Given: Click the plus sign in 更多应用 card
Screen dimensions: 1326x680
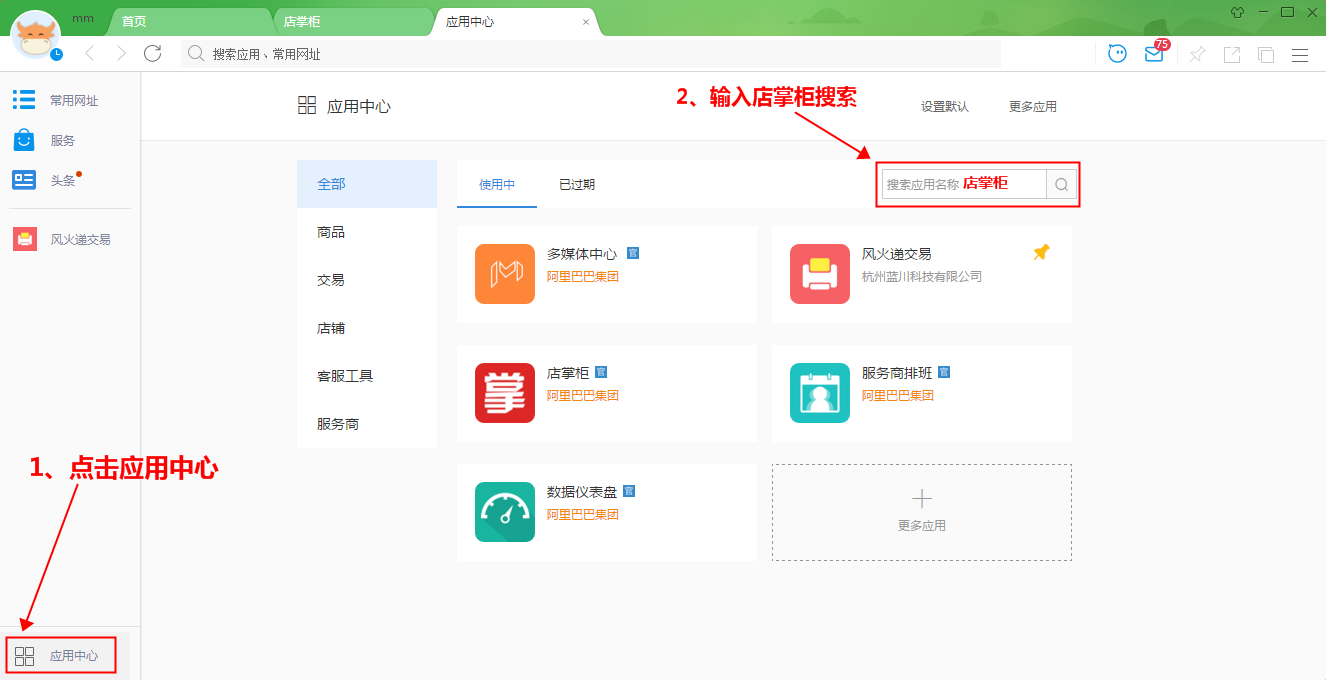Looking at the screenshot, I should point(922,498).
